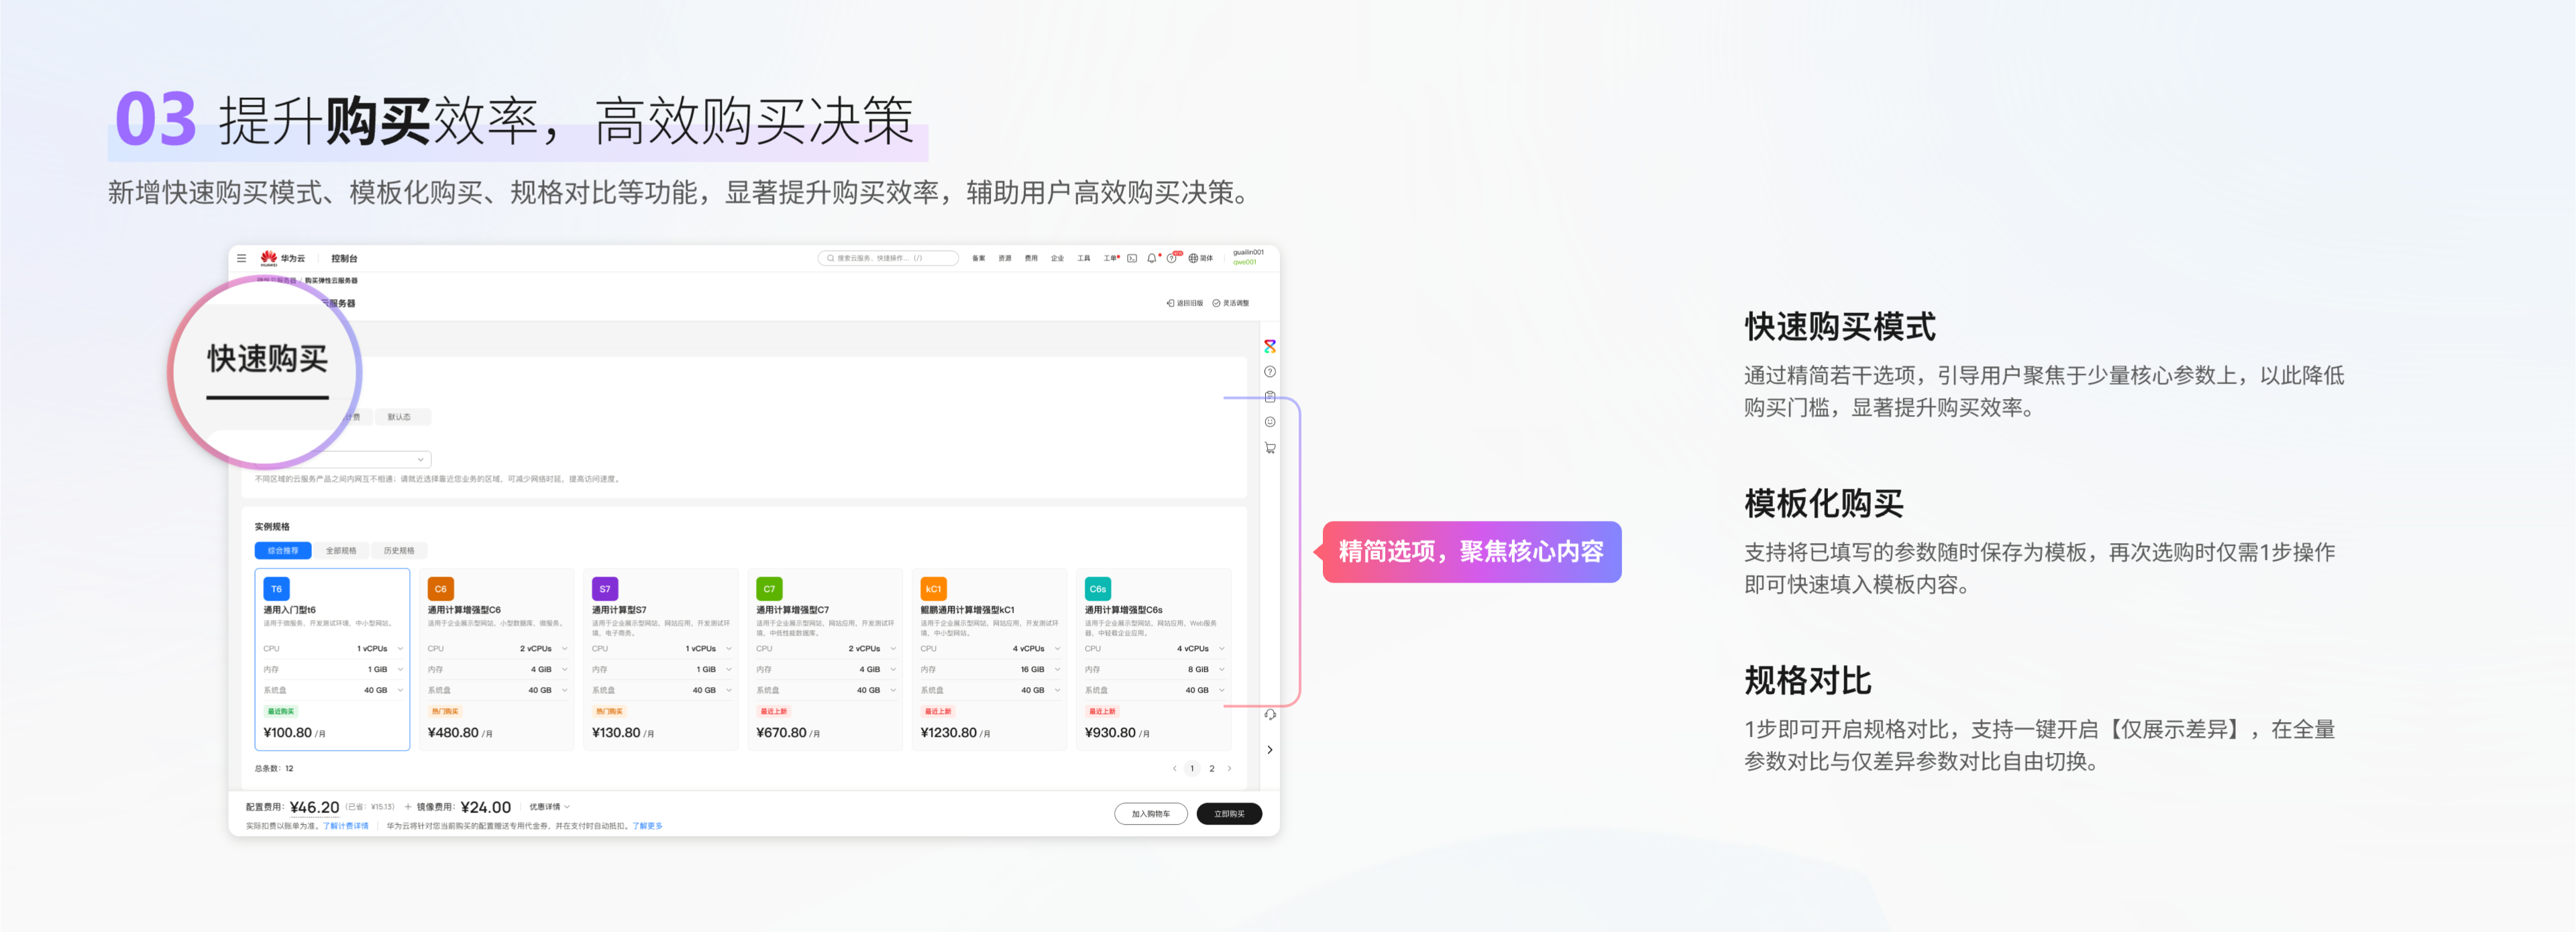The height and width of the screenshot is (932, 2576).
Task: Open the colorful AI assistant sidebar icon
Action: click(x=1270, y=346)
